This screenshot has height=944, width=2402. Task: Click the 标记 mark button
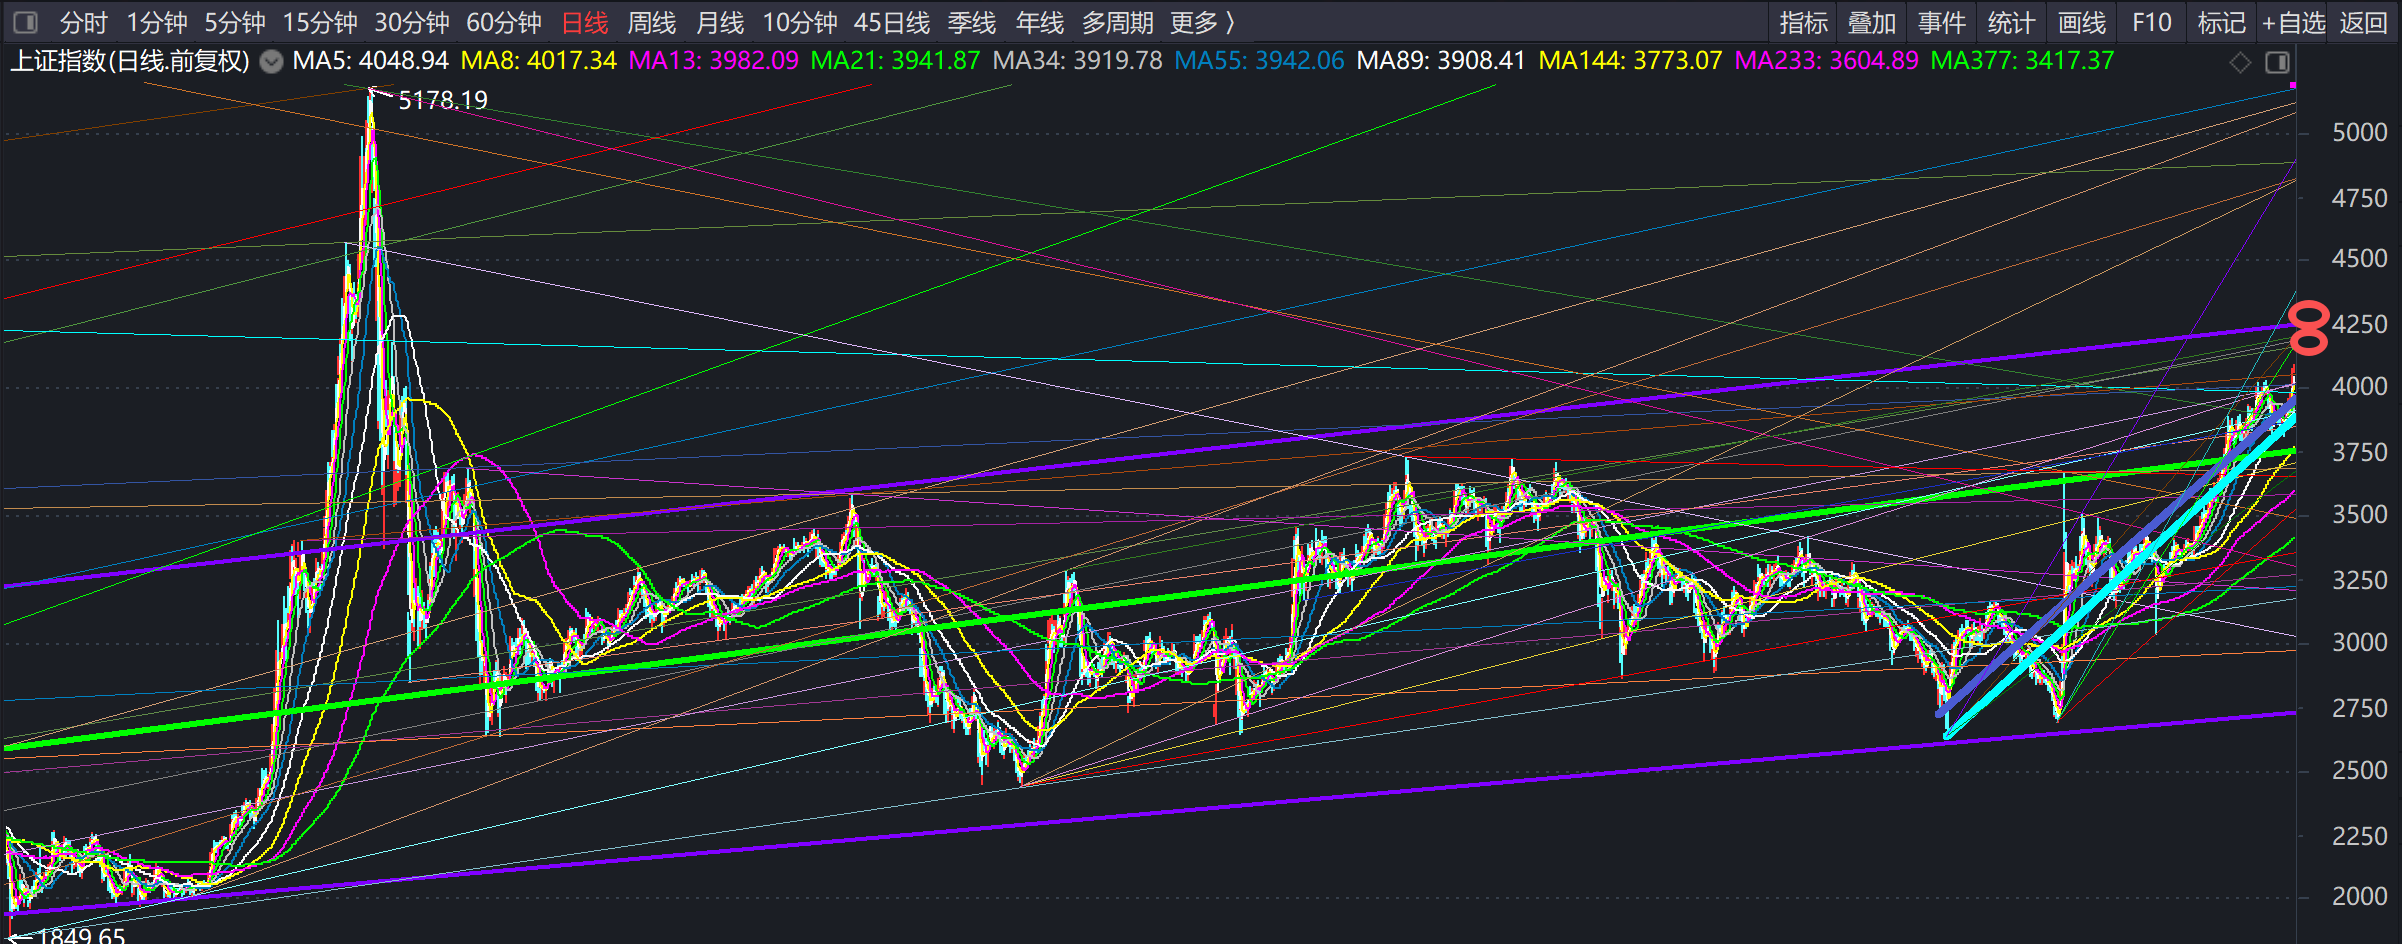(2221, 22)
